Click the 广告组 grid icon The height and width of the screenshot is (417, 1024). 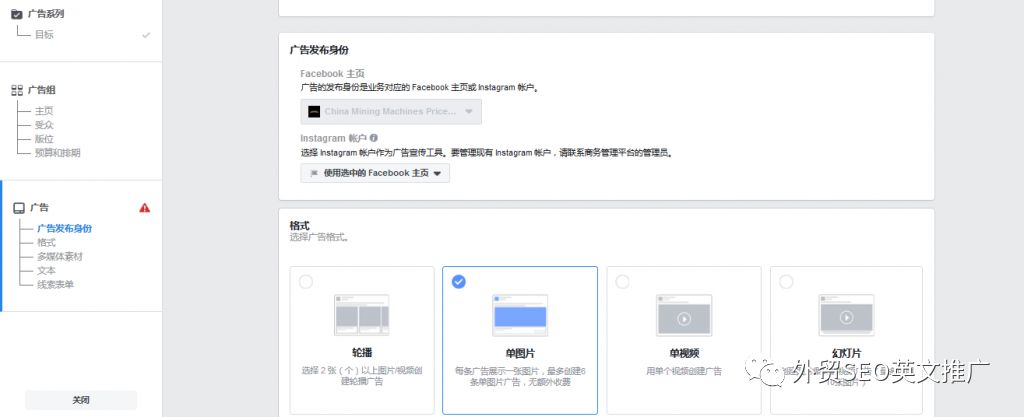click(17, 91)
